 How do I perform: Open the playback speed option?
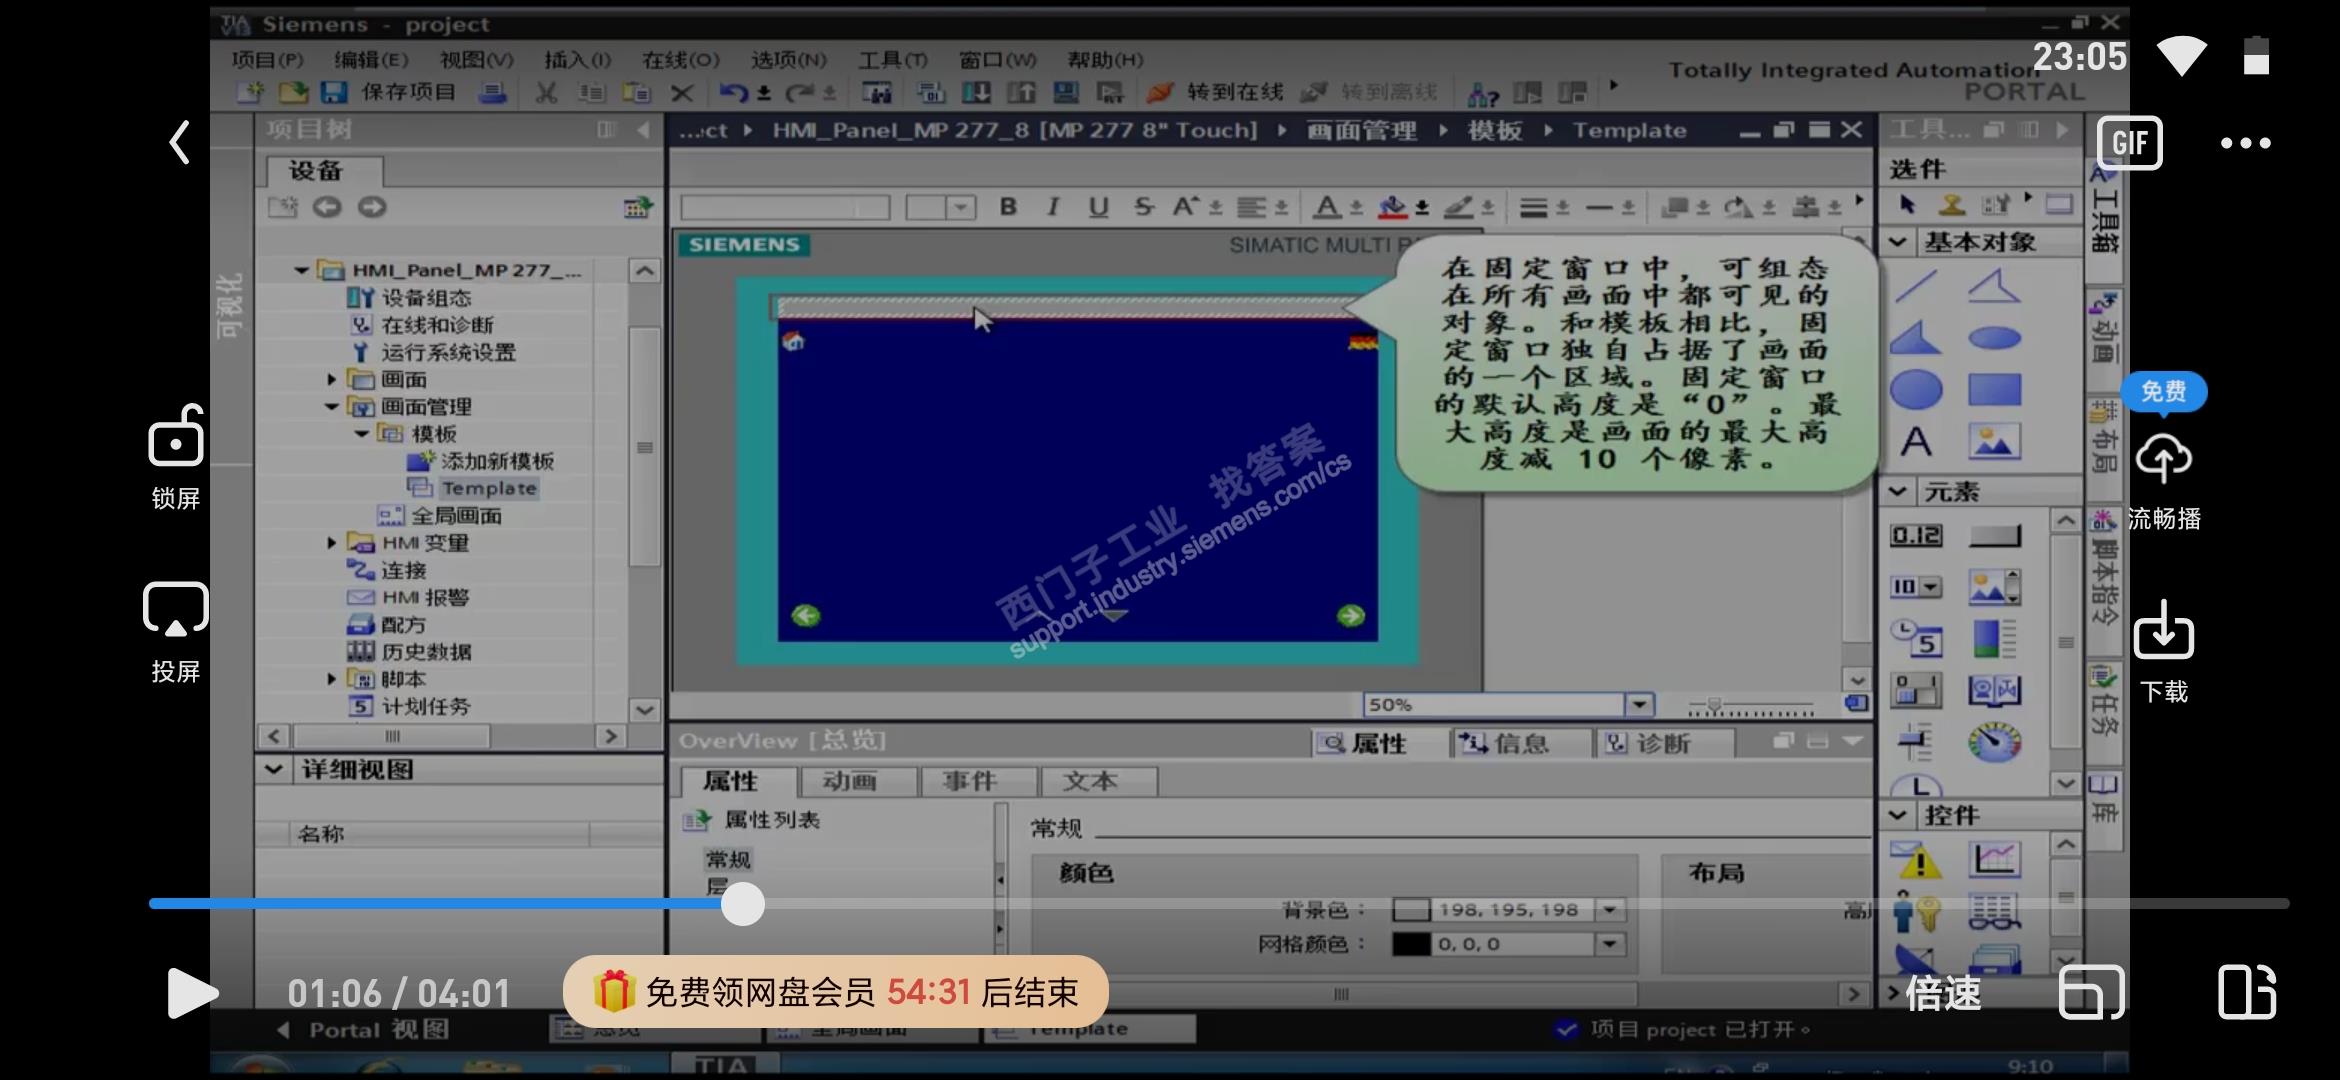(1942, 993)
